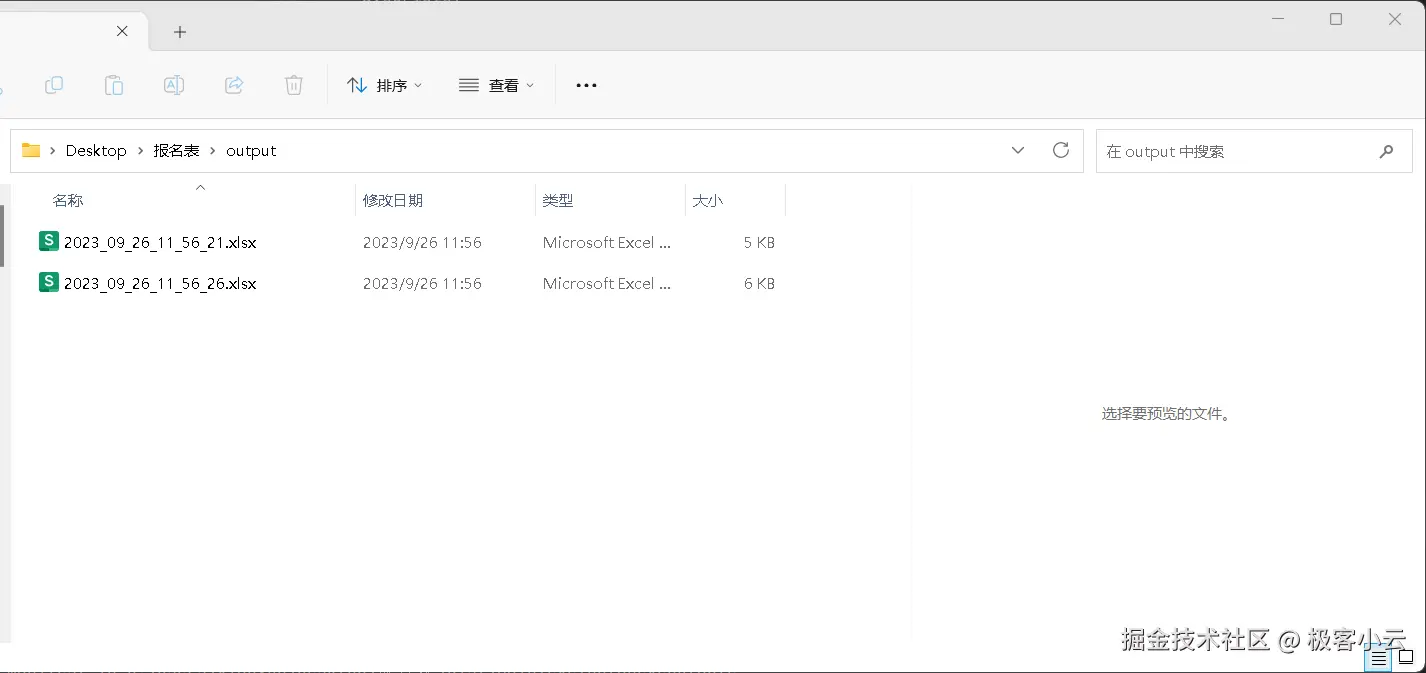This screenshot has width=1426, height=673.
Task: Expand chevron before Desktop in breadcrumb
Action: (x=53, y=150)
